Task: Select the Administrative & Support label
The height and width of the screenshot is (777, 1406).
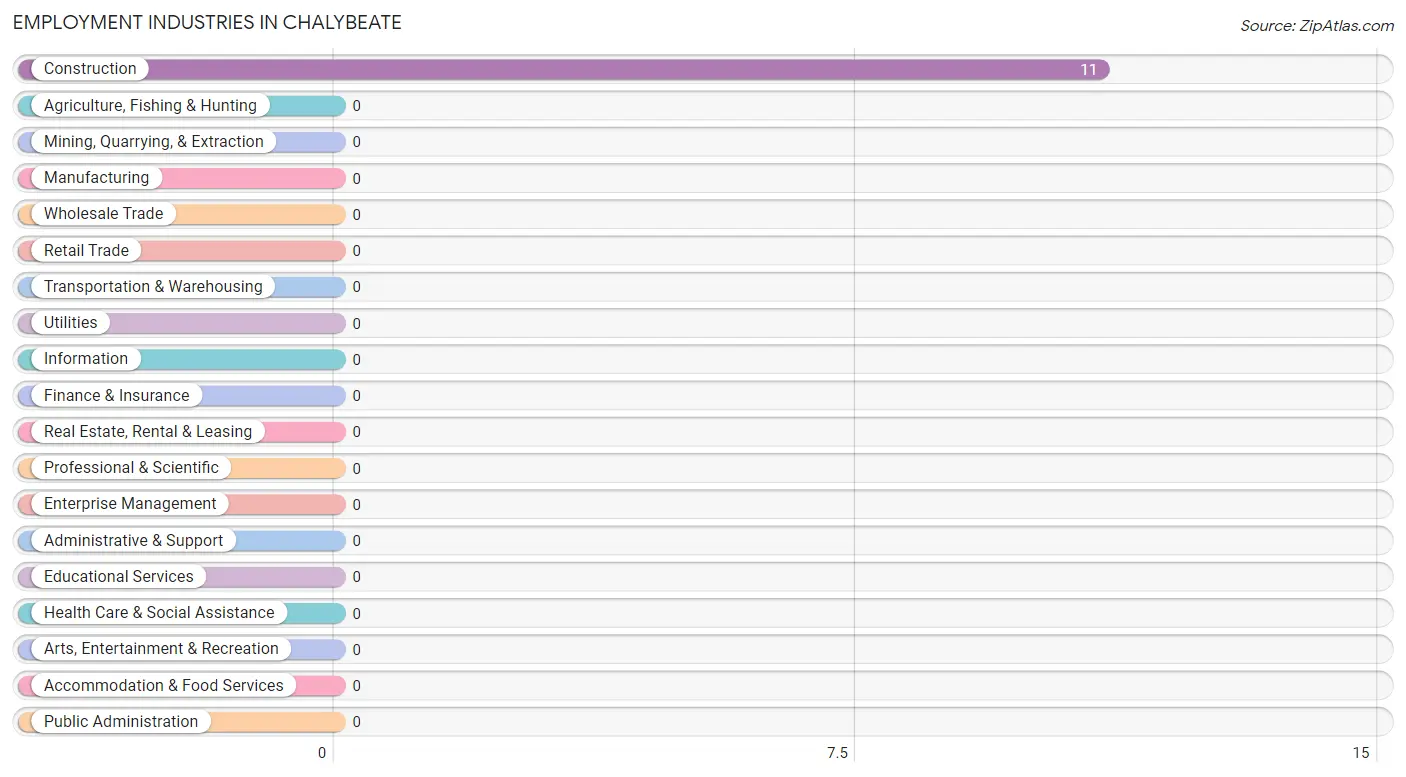Action: (133, 540)
